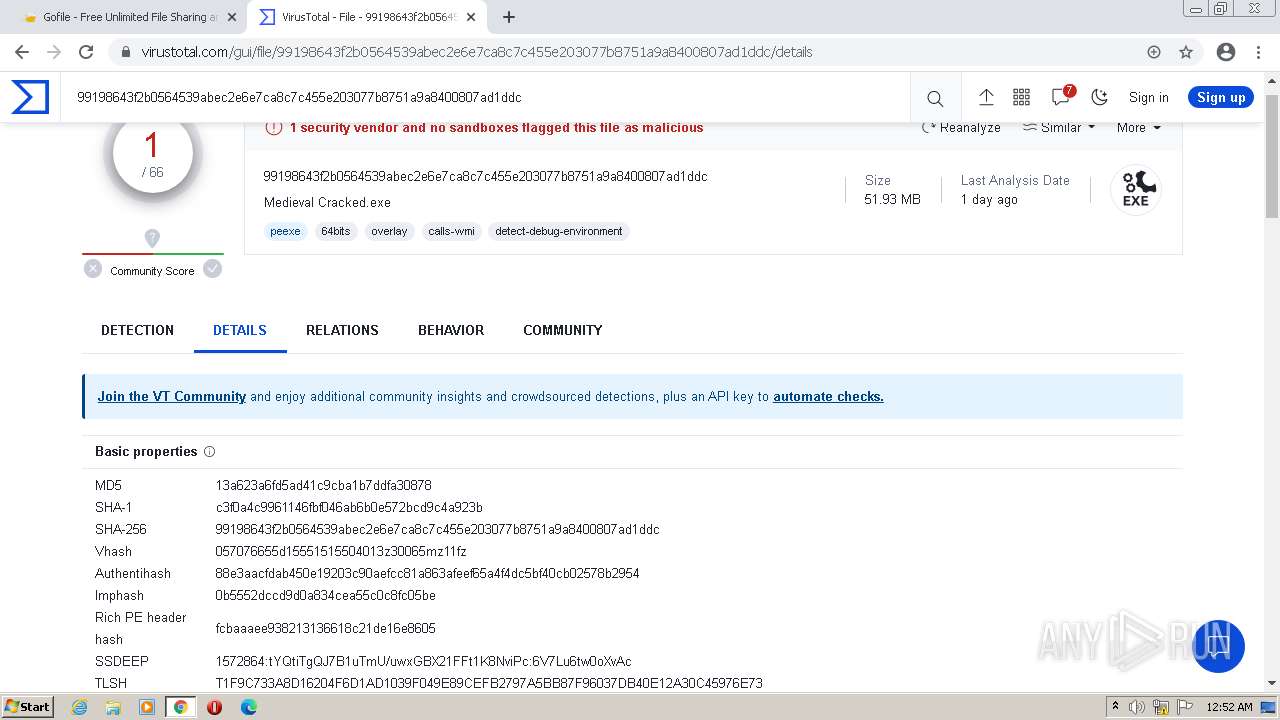
Task: Close the Gofile browser tab
Action: [233, 17]
